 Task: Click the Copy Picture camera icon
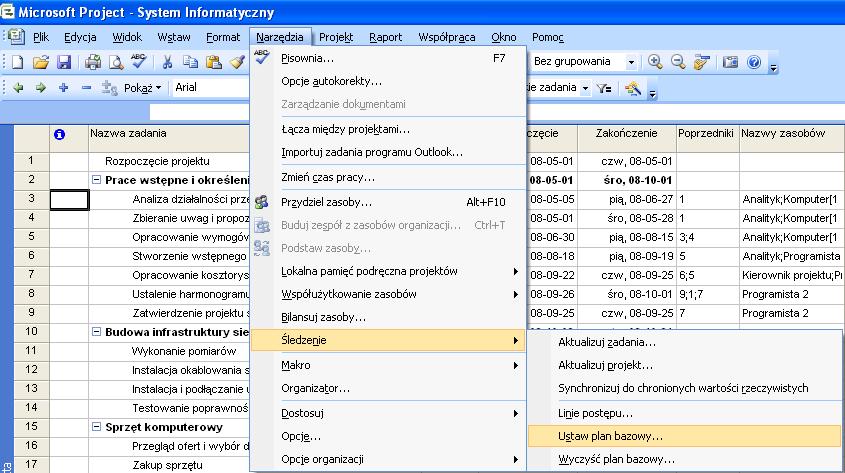tap(730, 62)
